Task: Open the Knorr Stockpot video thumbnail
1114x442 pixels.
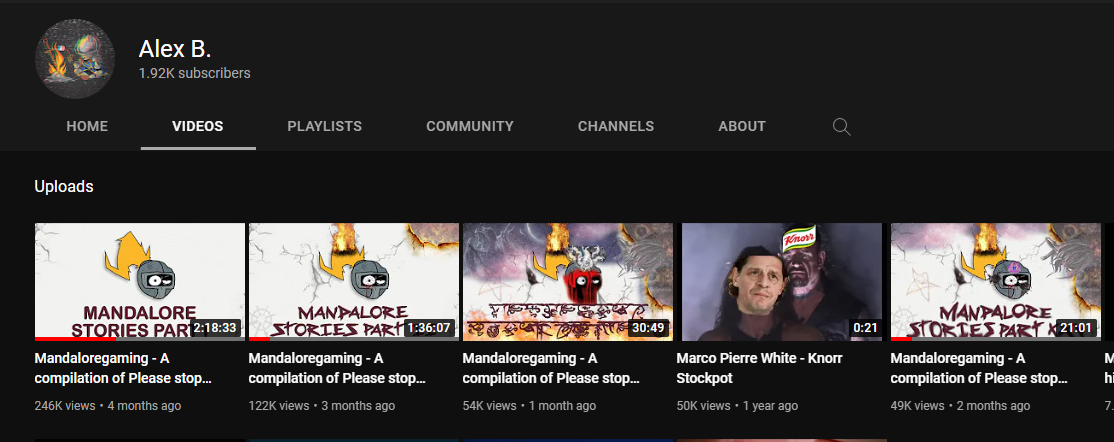Action: pos(782,282)
